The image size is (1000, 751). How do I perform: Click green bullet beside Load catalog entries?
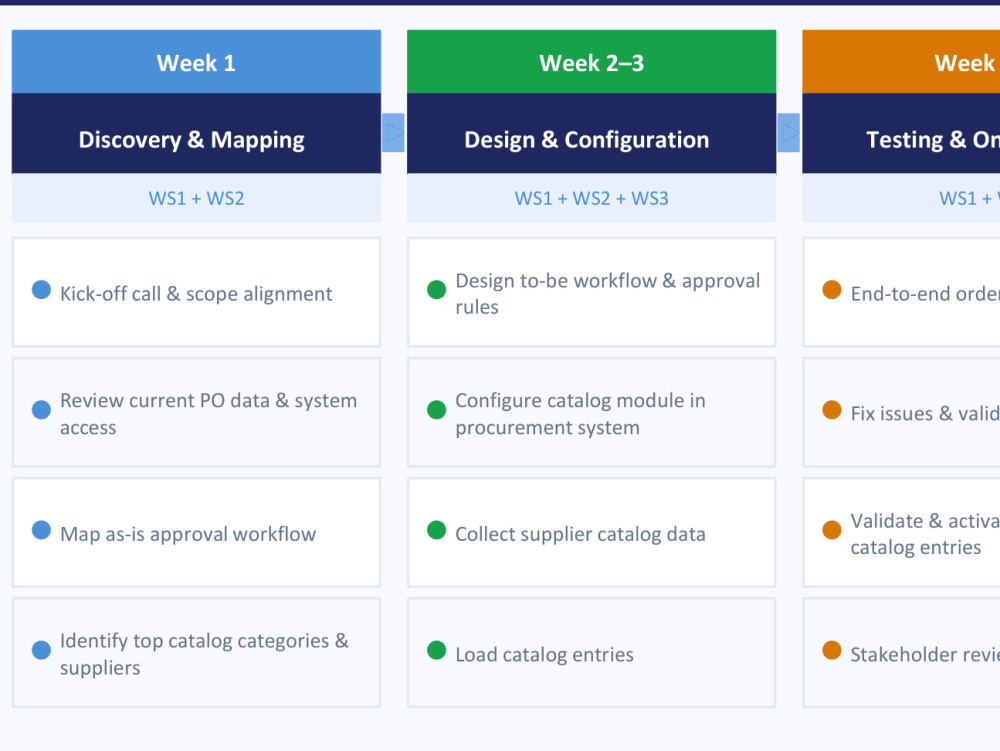(436, 650)
